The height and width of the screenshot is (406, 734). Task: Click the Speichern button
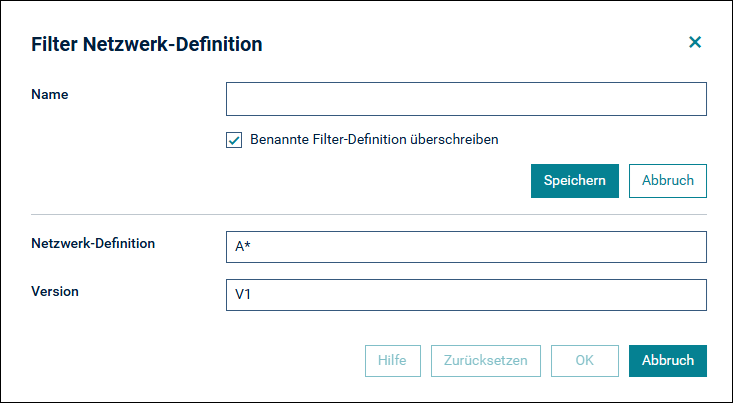(x=575, y=181)
